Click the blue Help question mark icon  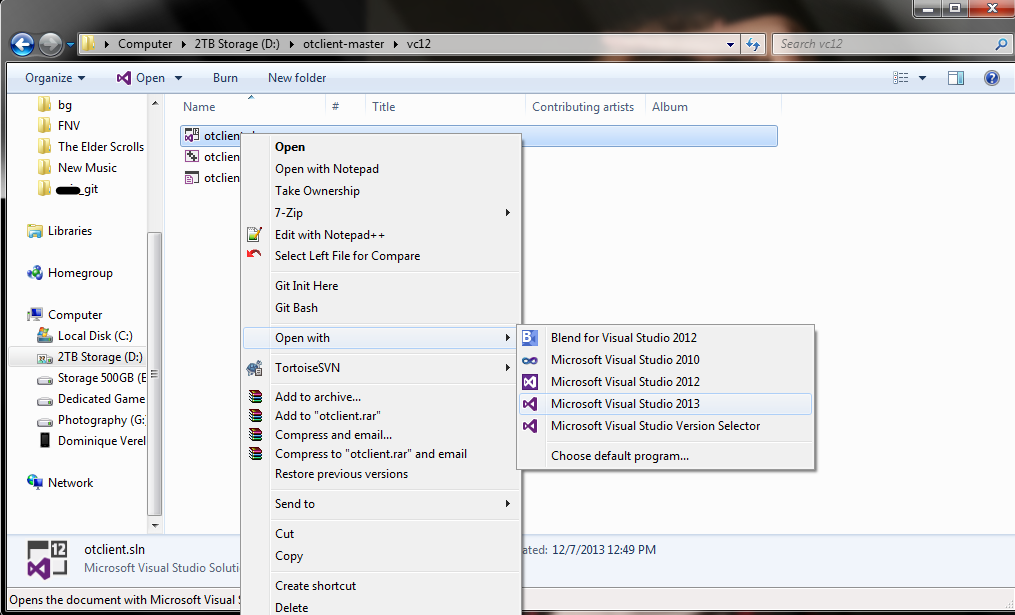click(x=992, y=78)
